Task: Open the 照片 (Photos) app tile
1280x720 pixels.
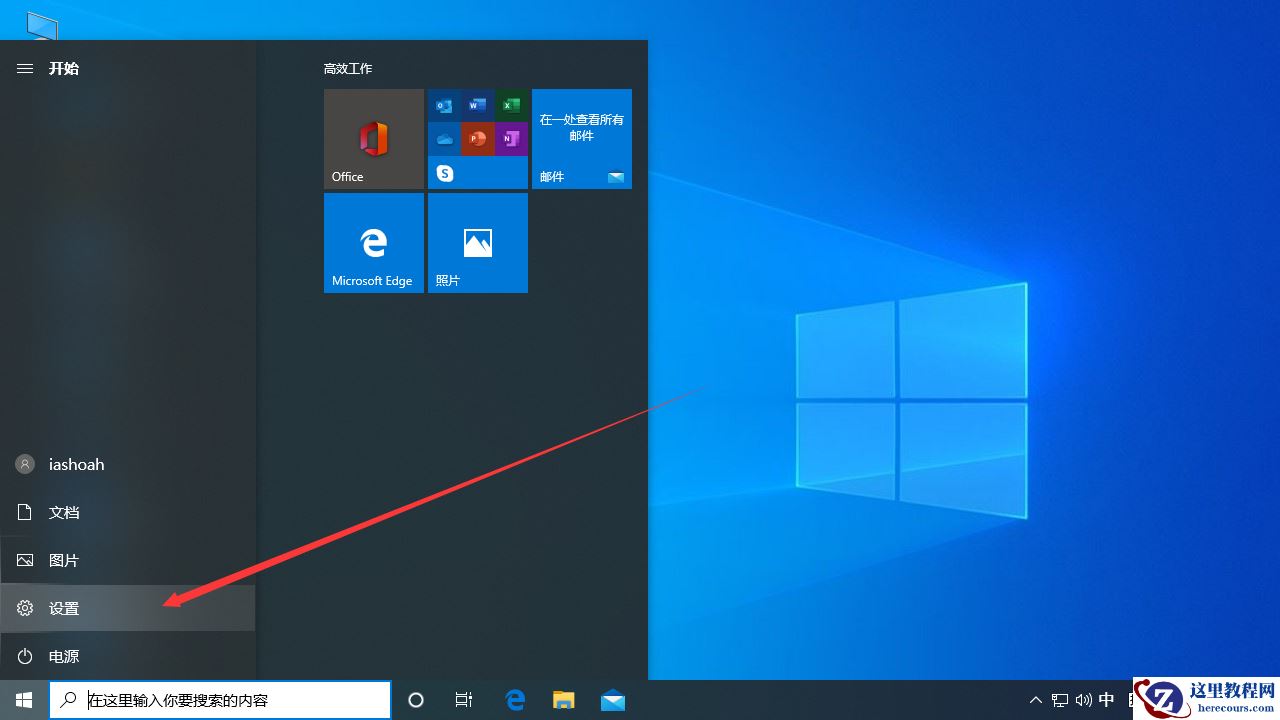Action: pos(477,242)
